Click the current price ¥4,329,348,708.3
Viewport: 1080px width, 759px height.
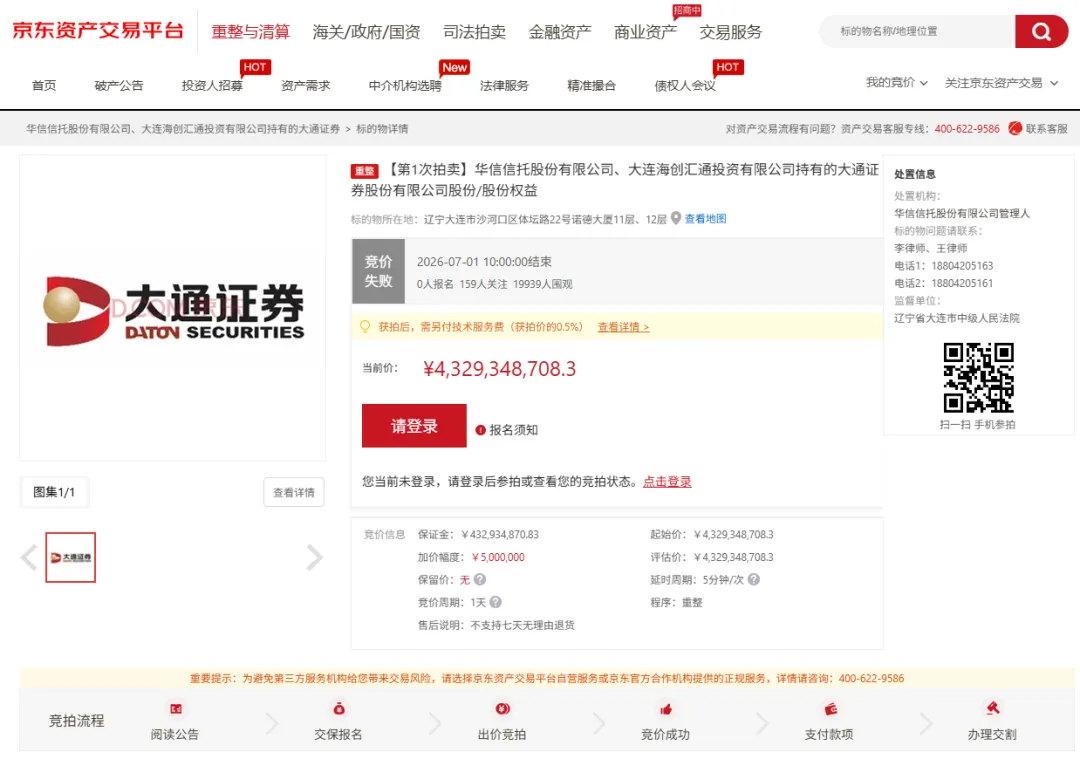coord(499,368)
